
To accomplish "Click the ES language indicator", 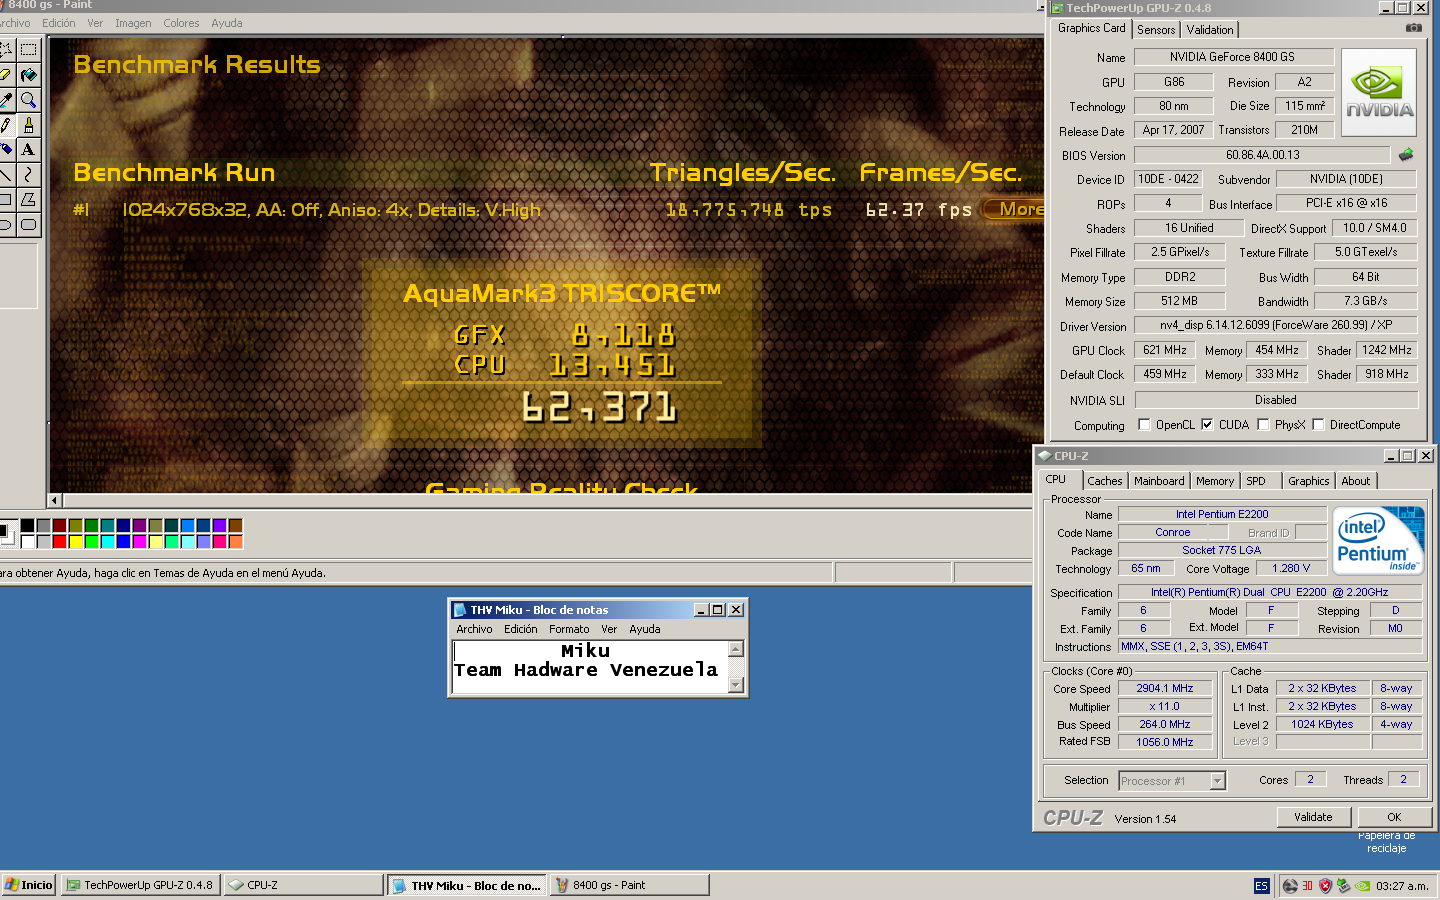I will pyautogui.click(x=1261, y=886).
